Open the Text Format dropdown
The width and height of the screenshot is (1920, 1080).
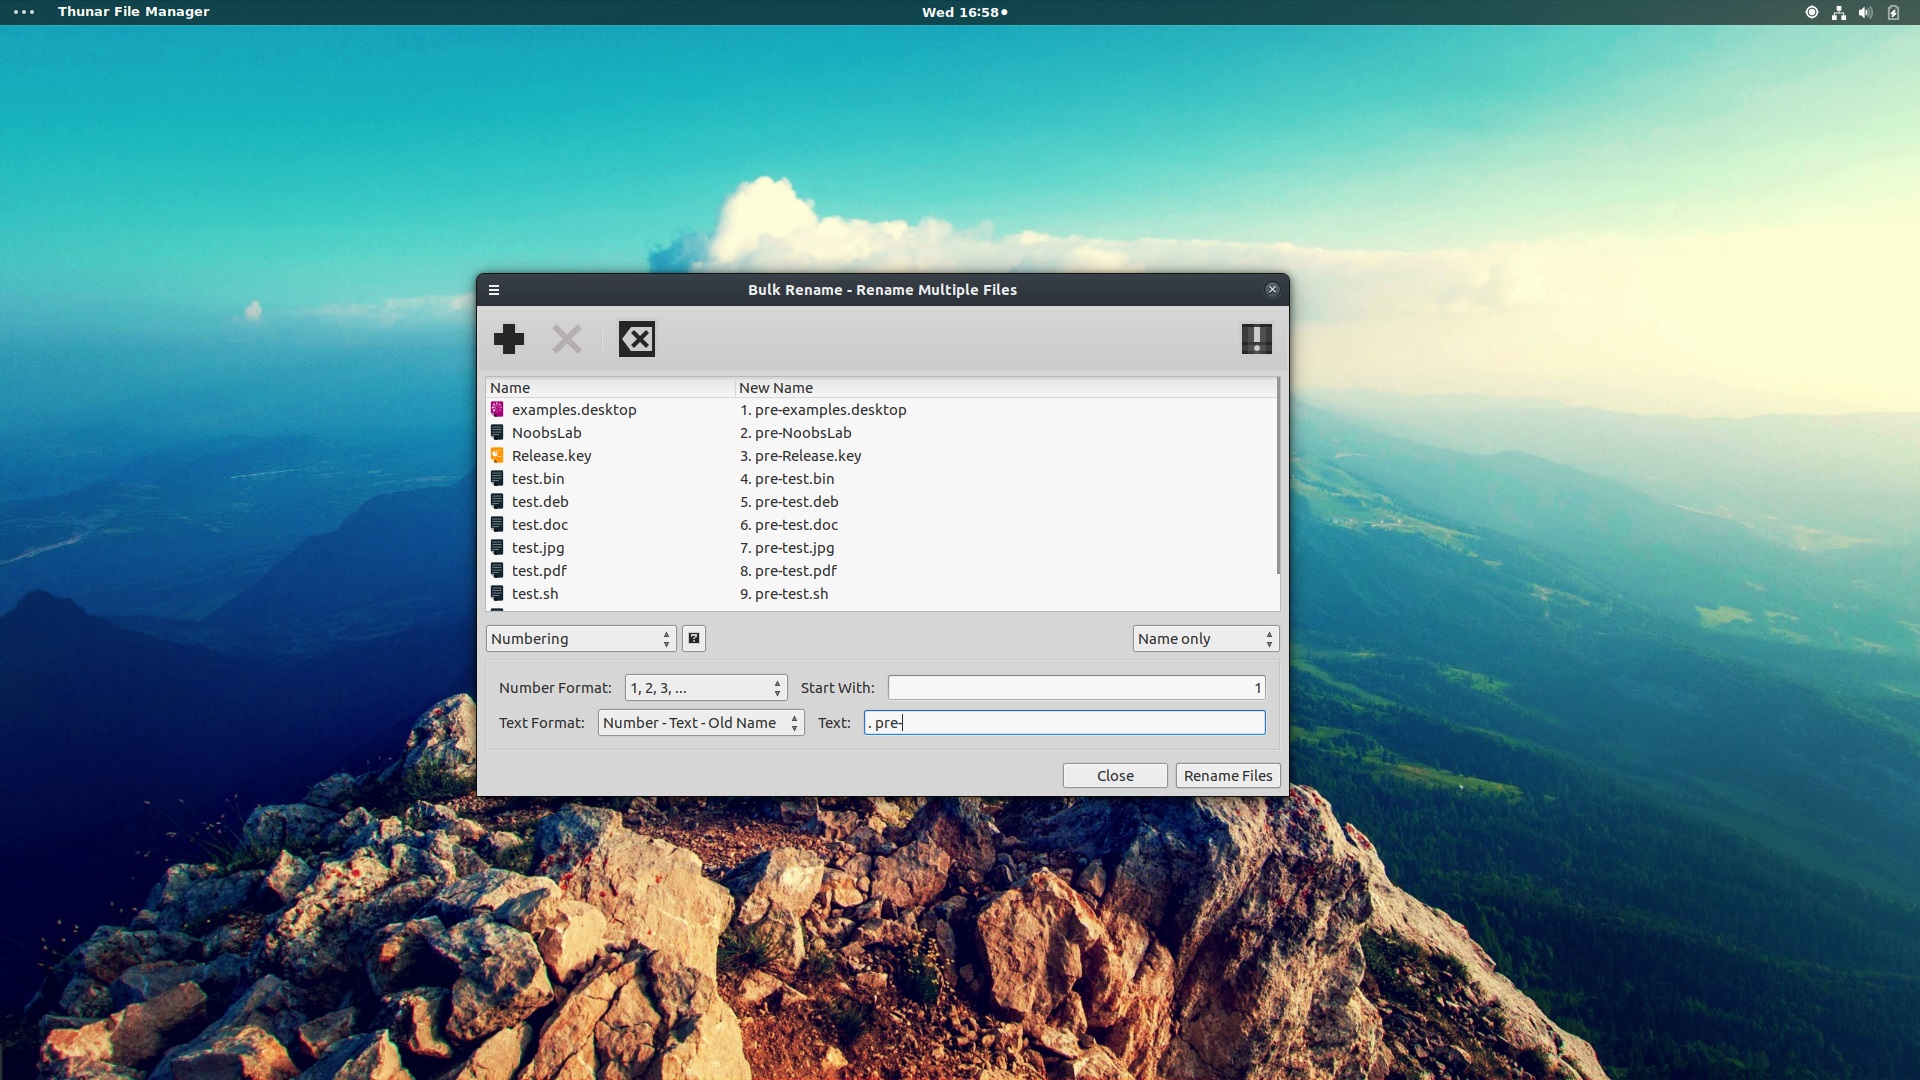pyautogui.click(x=699, y=722)
